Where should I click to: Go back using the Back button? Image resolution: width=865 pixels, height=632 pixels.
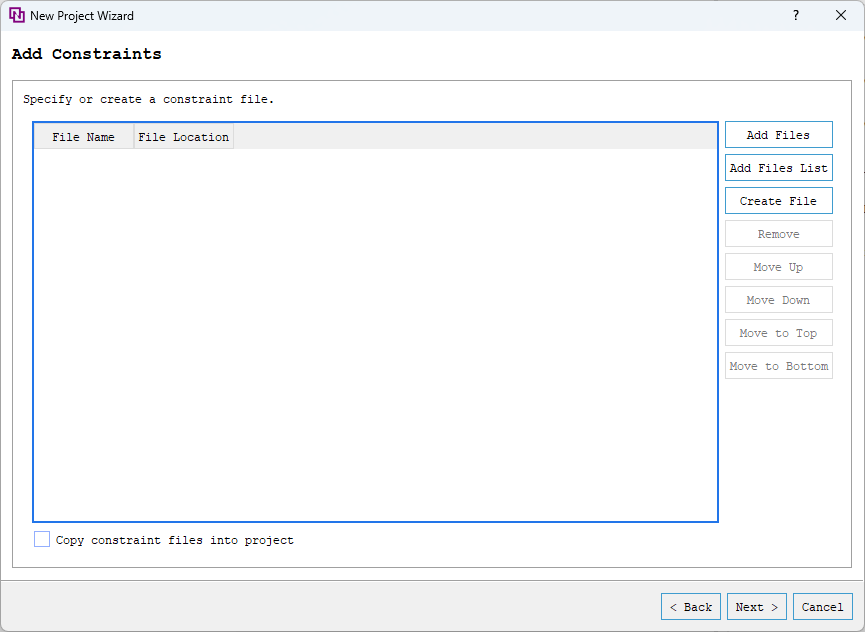690,606
